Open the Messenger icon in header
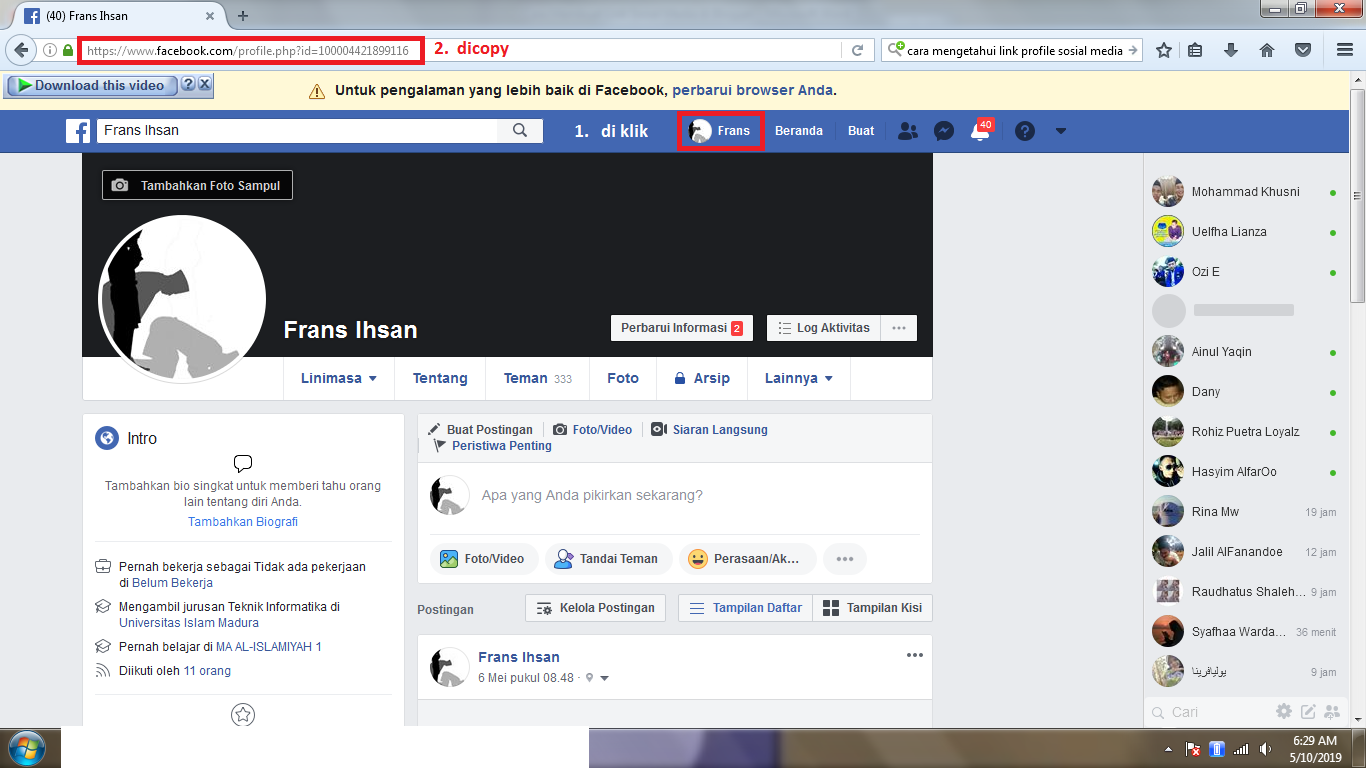 click(x=943, y=131)
